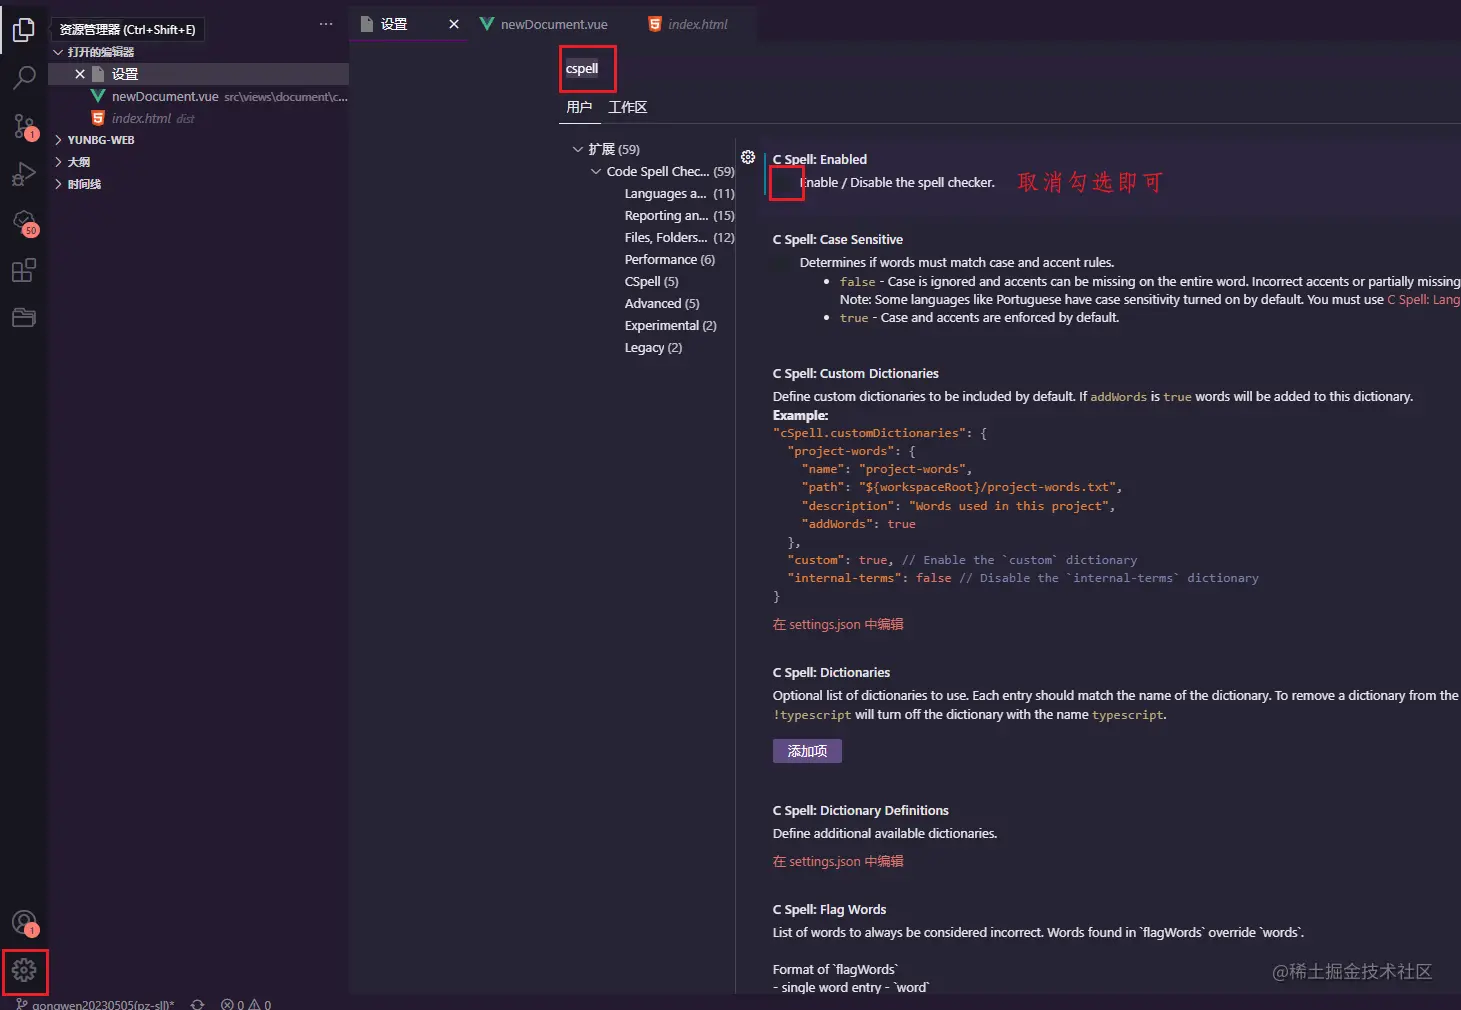Click the C Spell: Dictionary Definitions setting title

pyautogui.click(x=861, y=810)
